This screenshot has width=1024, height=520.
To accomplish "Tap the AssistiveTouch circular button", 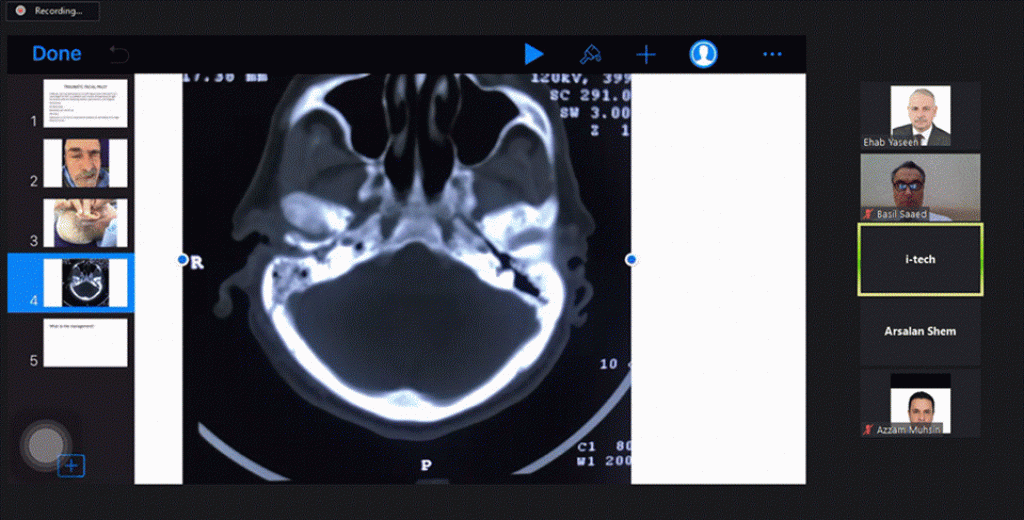I will (x=45, y=446).
